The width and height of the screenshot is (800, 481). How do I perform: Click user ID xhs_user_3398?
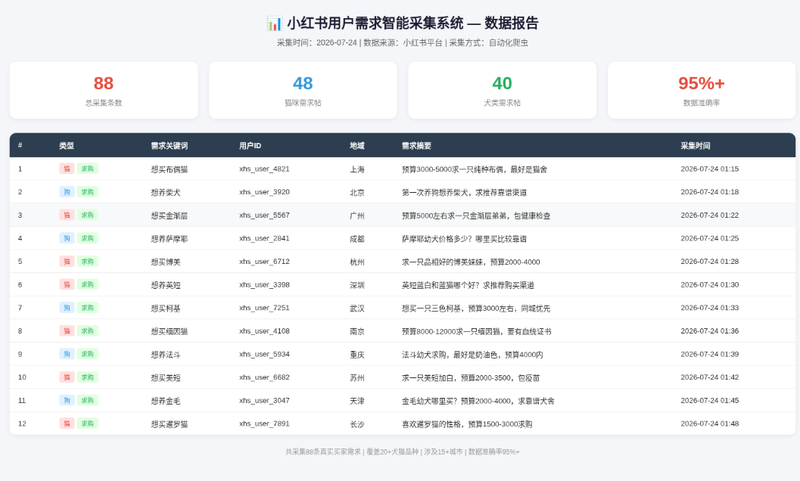(x=264, y=285)
